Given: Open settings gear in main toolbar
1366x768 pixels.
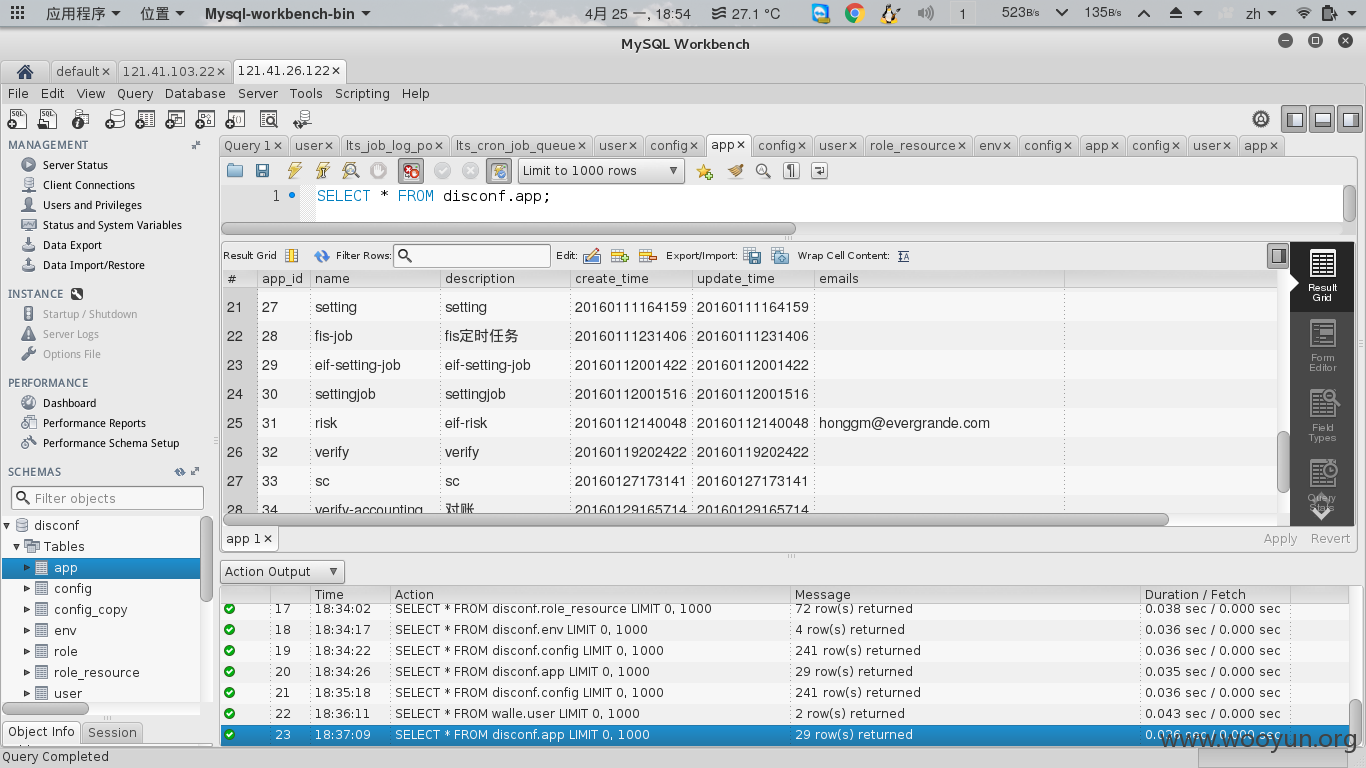Looking at the screenshot, I should coord(1261,119).
